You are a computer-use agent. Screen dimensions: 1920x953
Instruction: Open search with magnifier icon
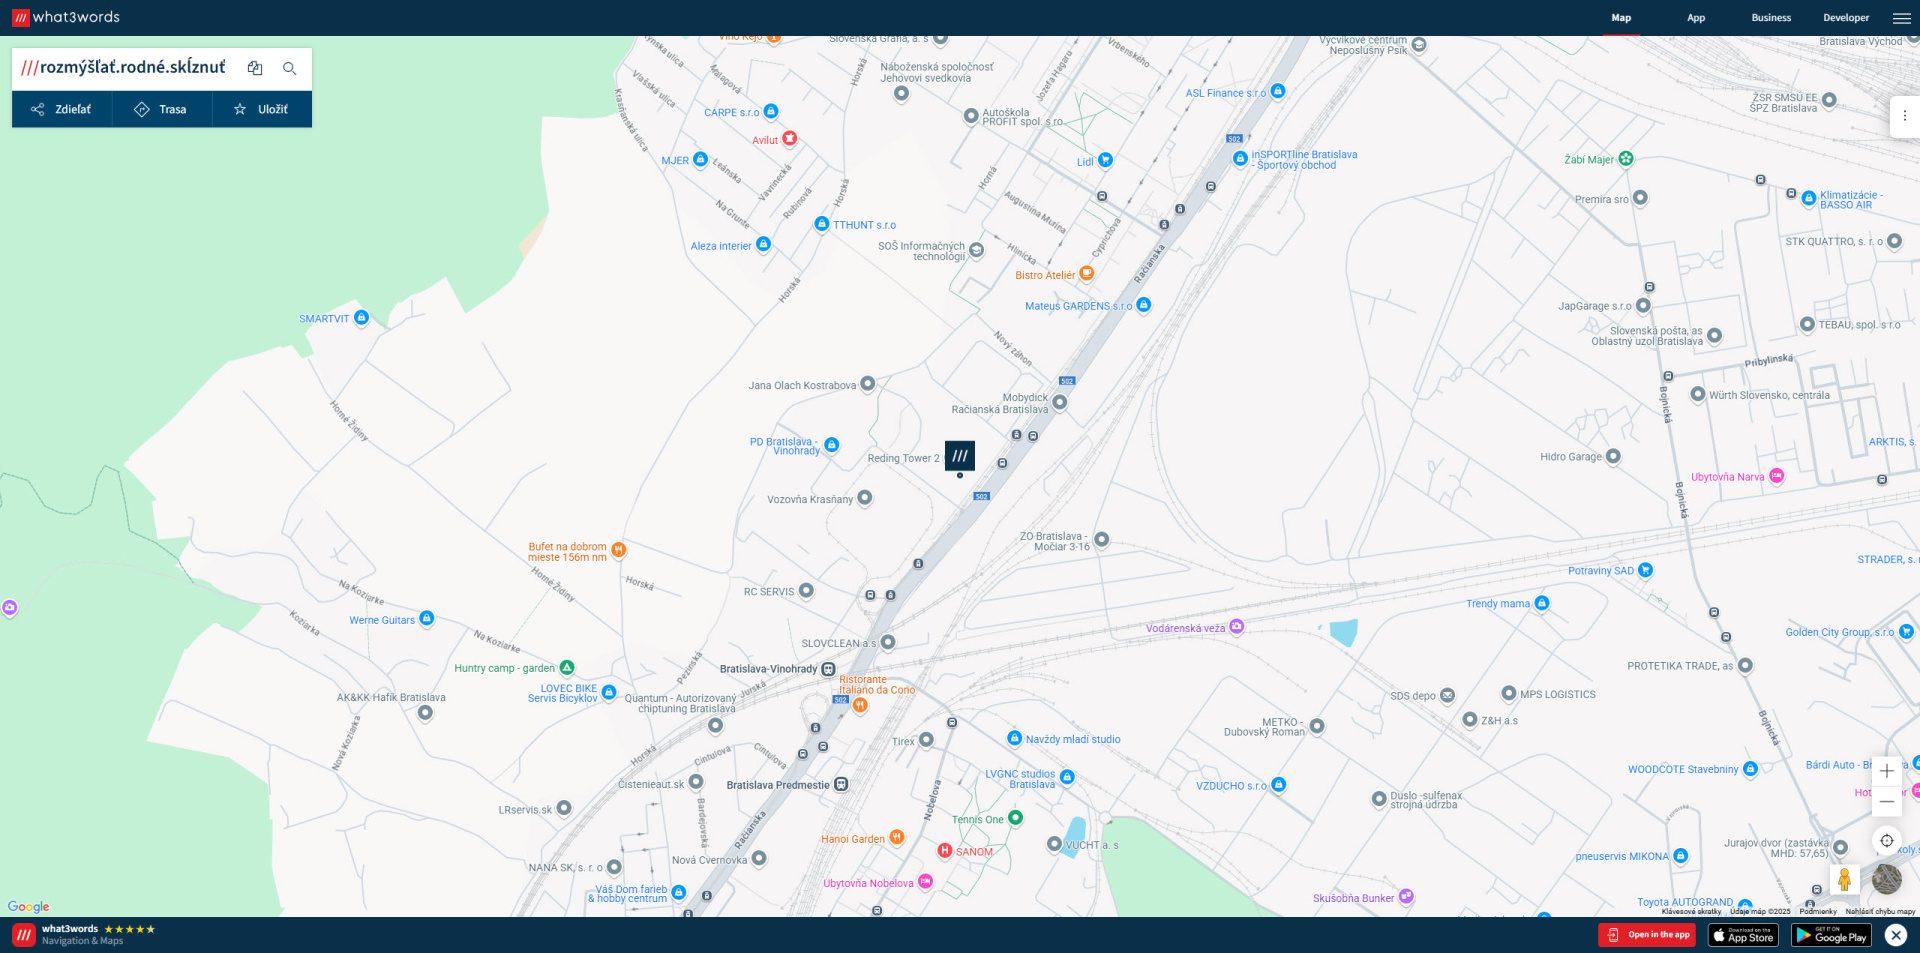click(x=289, y=68)
